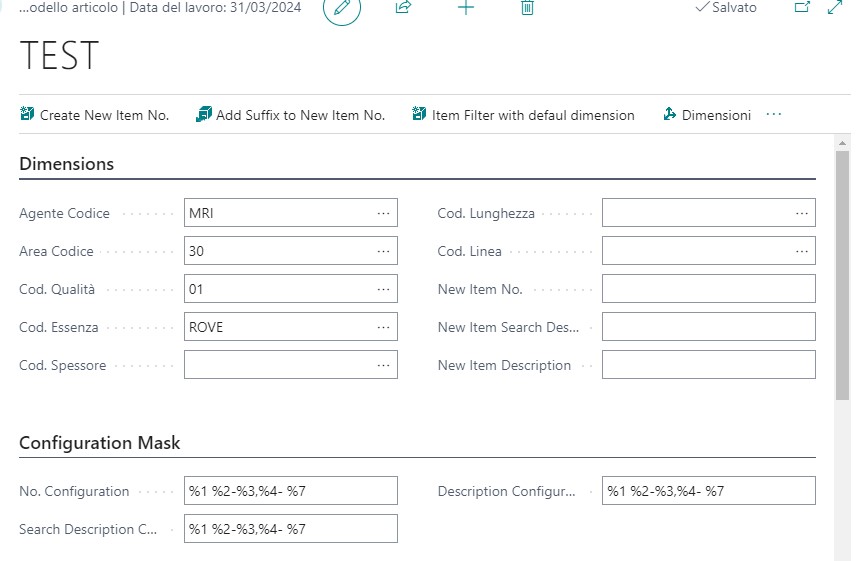Click the pencil edit icon

pyautogui.click(x=342, y=8)
